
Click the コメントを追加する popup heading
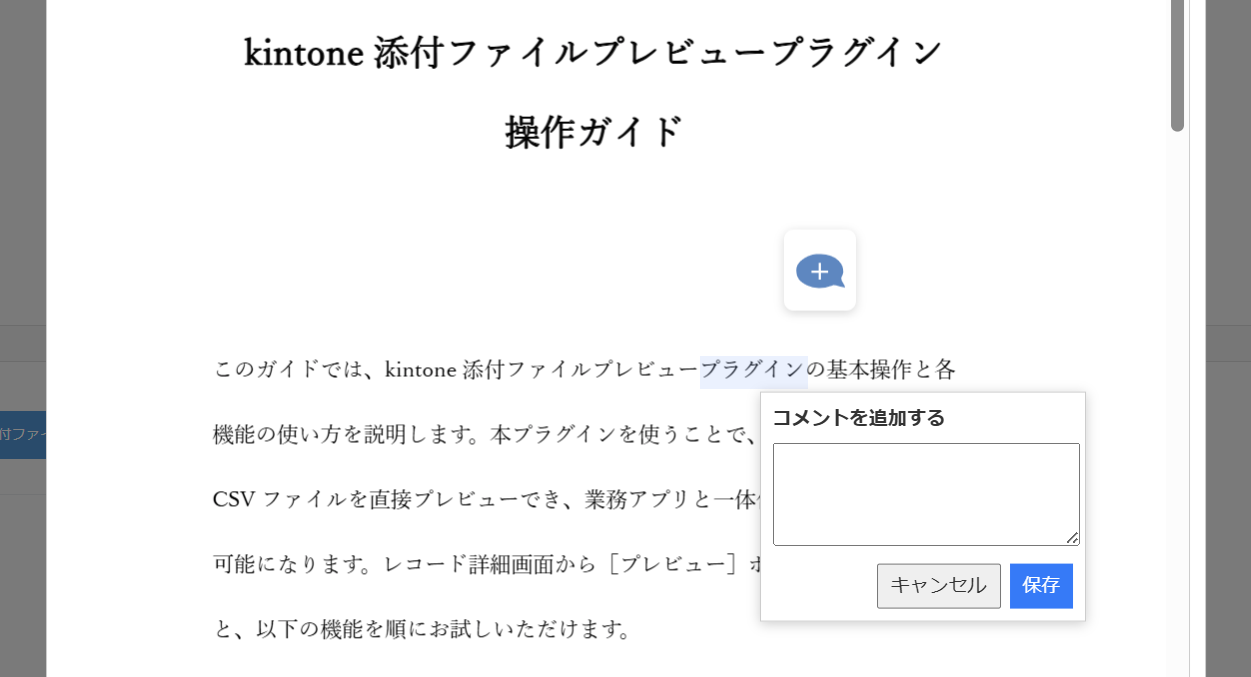pos(858,418)
